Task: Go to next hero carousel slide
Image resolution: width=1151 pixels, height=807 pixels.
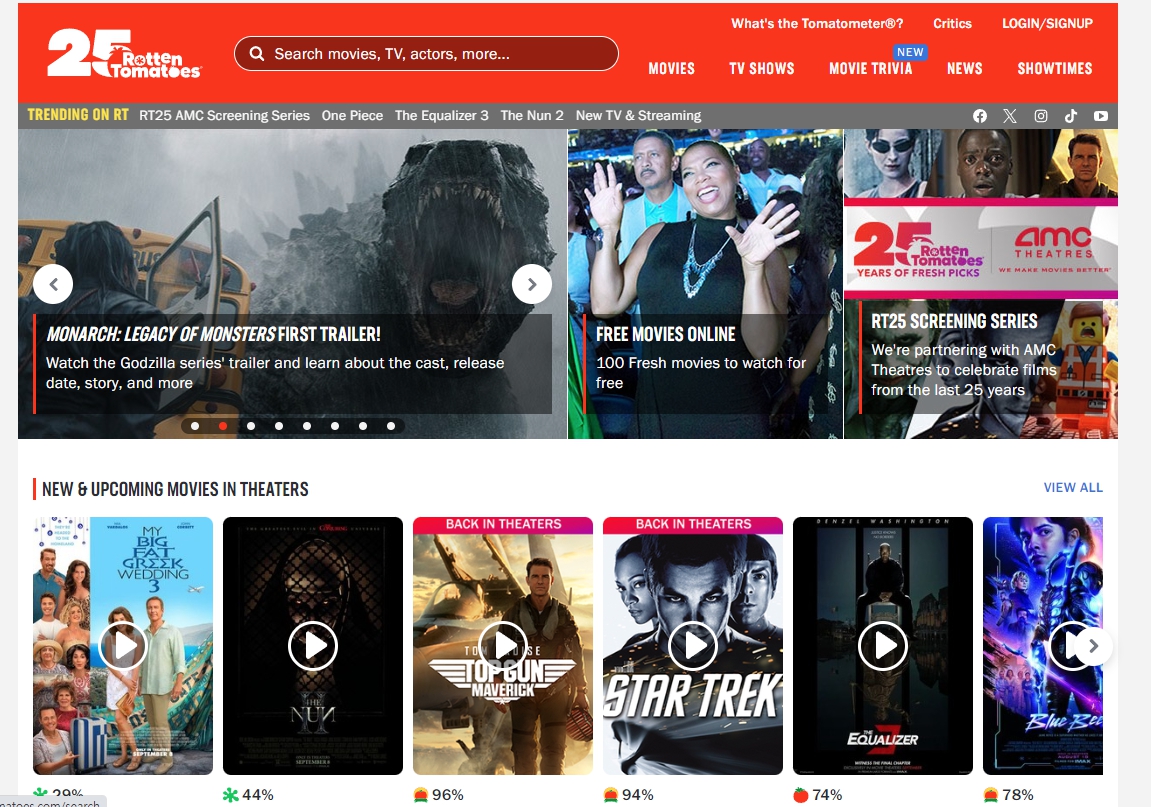Action: click(x=532, y=284)
